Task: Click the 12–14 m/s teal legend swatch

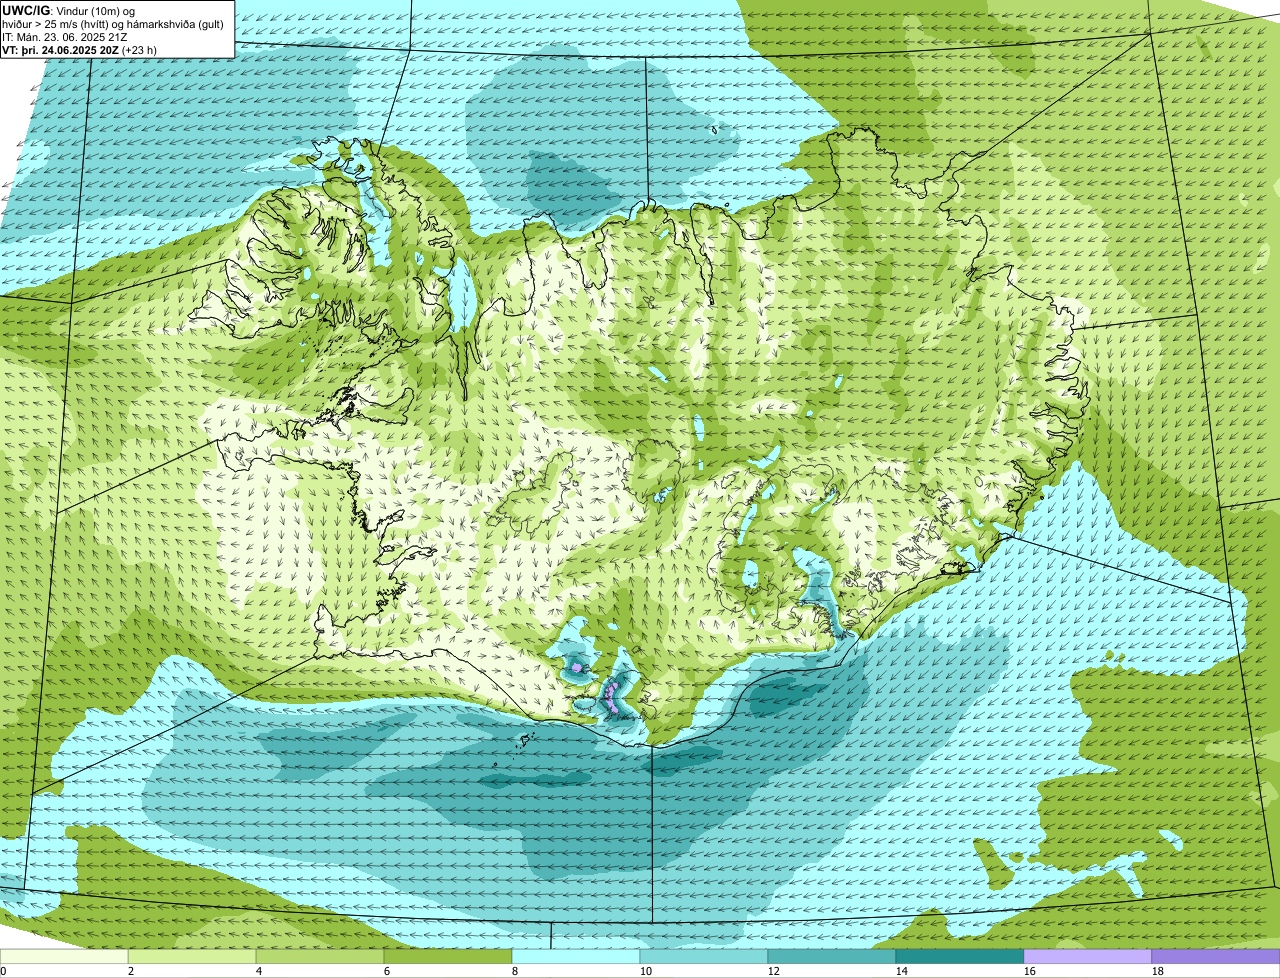Action: [832, 956]
